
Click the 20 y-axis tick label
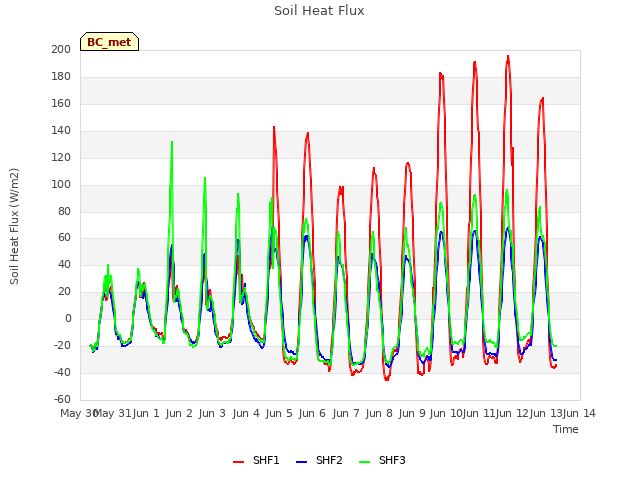(x=64, y=291)
